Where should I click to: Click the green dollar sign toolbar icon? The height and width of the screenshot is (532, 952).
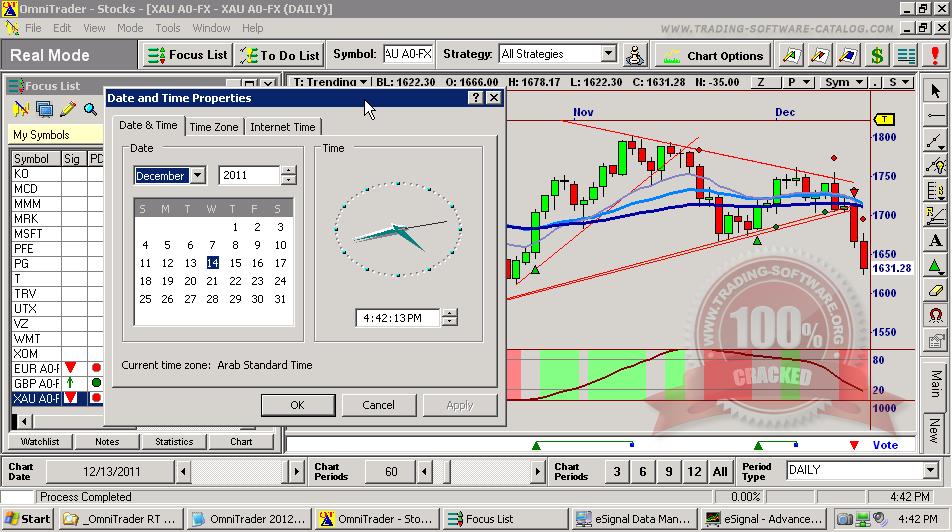pyautogui.click(x=877, y=55)
